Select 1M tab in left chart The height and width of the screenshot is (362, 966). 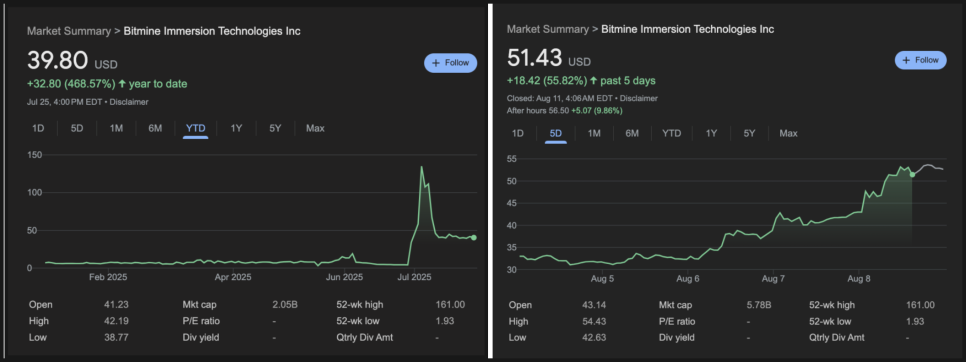point(116,128)
